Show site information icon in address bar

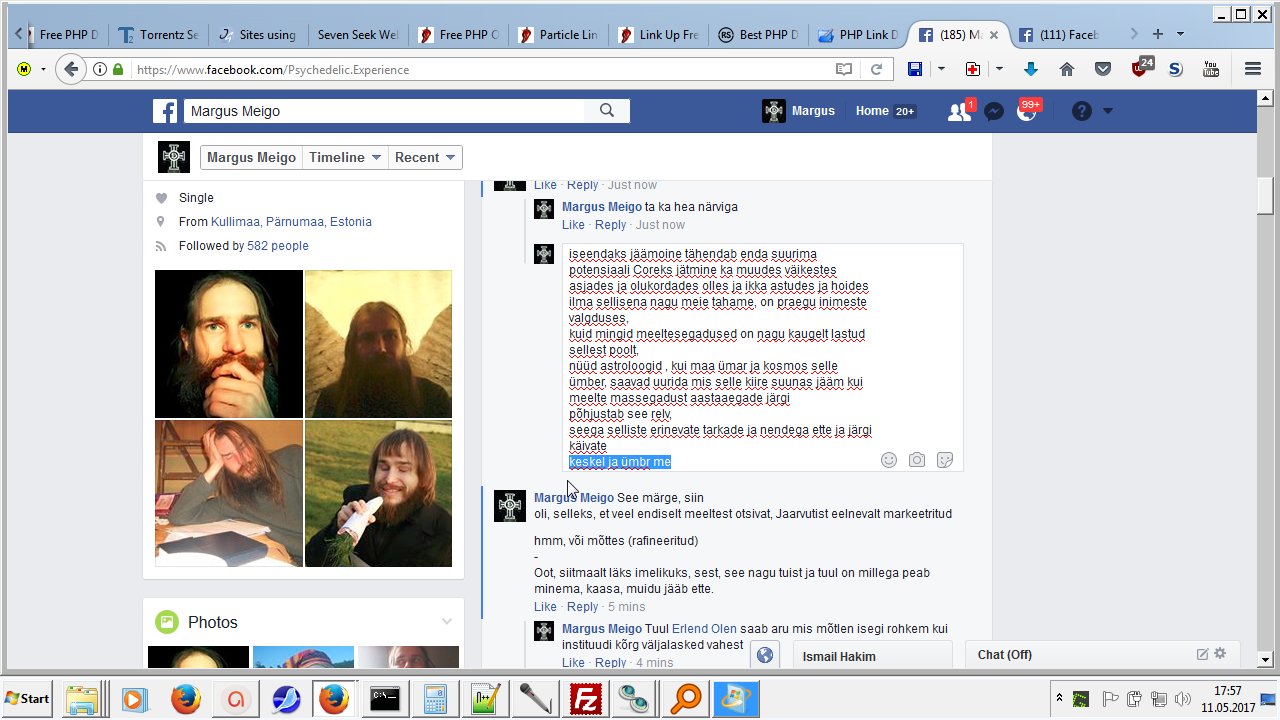[100, 69]
